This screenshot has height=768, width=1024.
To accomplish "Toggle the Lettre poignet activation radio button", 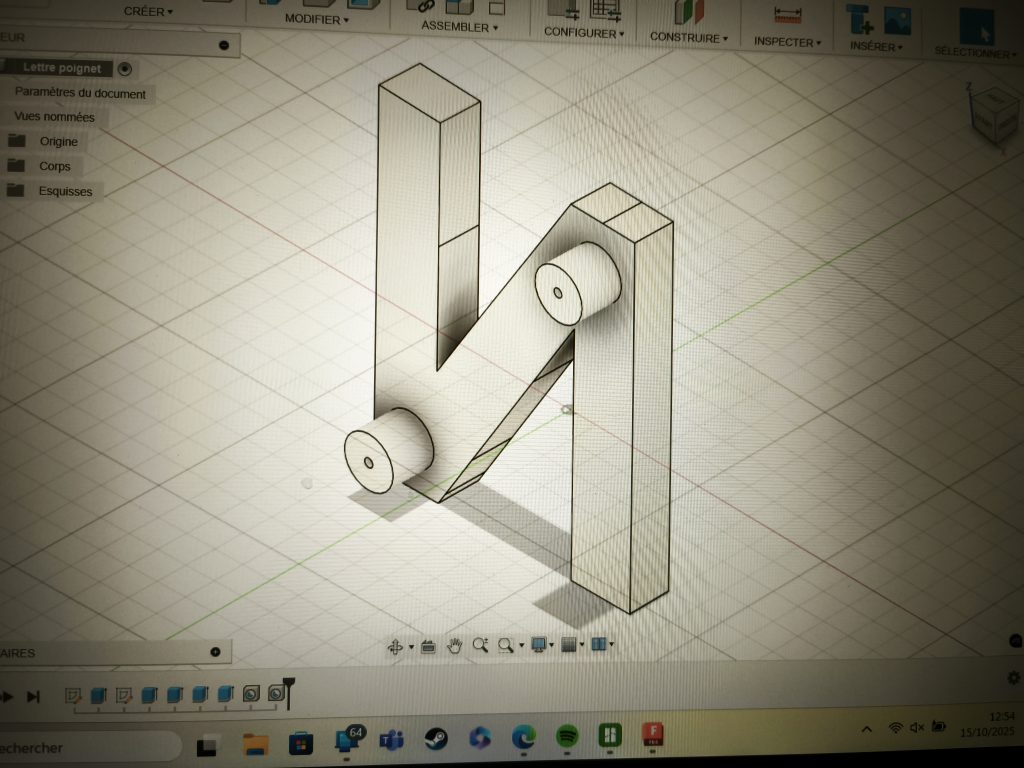I will click(125, 69).
